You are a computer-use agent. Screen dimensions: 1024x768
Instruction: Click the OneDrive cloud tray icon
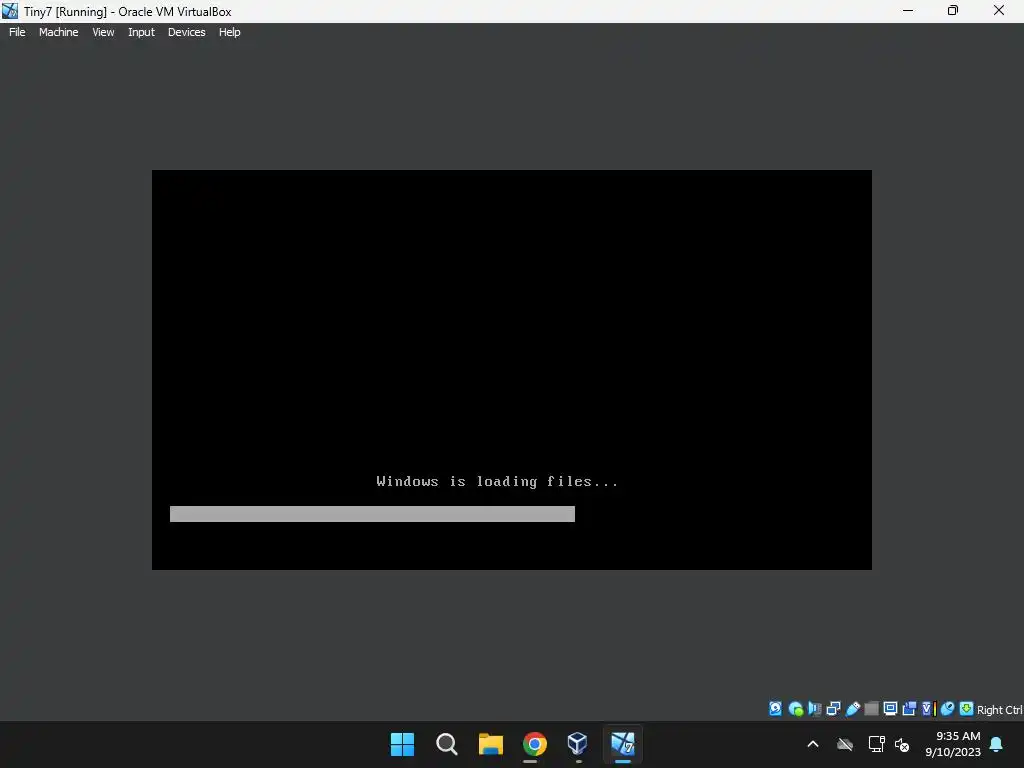845,744
